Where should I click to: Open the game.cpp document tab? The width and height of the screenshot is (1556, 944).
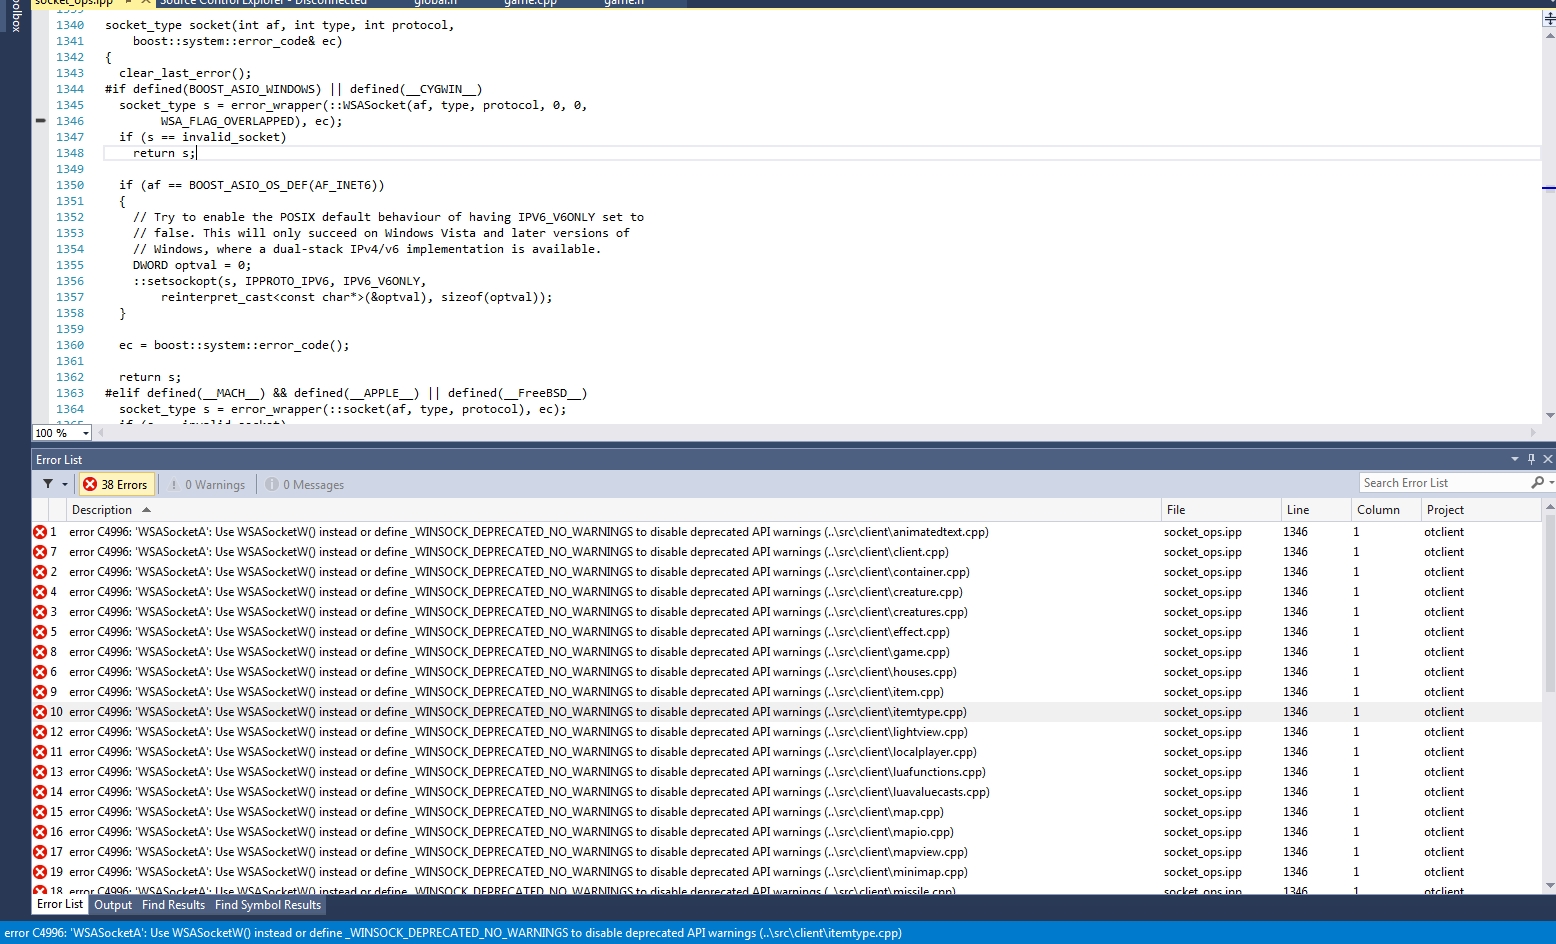pos(530,3)
